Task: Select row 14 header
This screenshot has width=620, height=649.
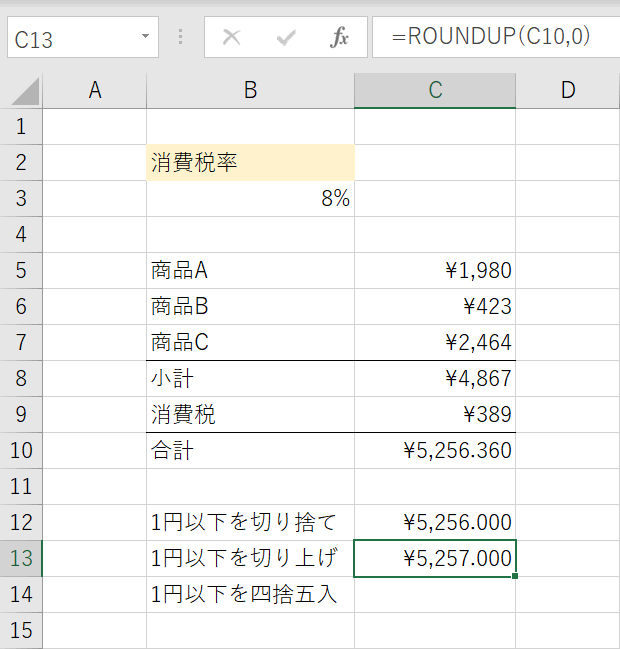Action: (x=21, y=595)
